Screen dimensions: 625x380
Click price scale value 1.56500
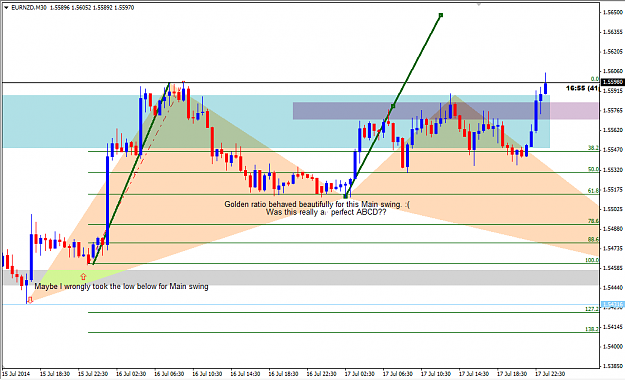[613, 12]
